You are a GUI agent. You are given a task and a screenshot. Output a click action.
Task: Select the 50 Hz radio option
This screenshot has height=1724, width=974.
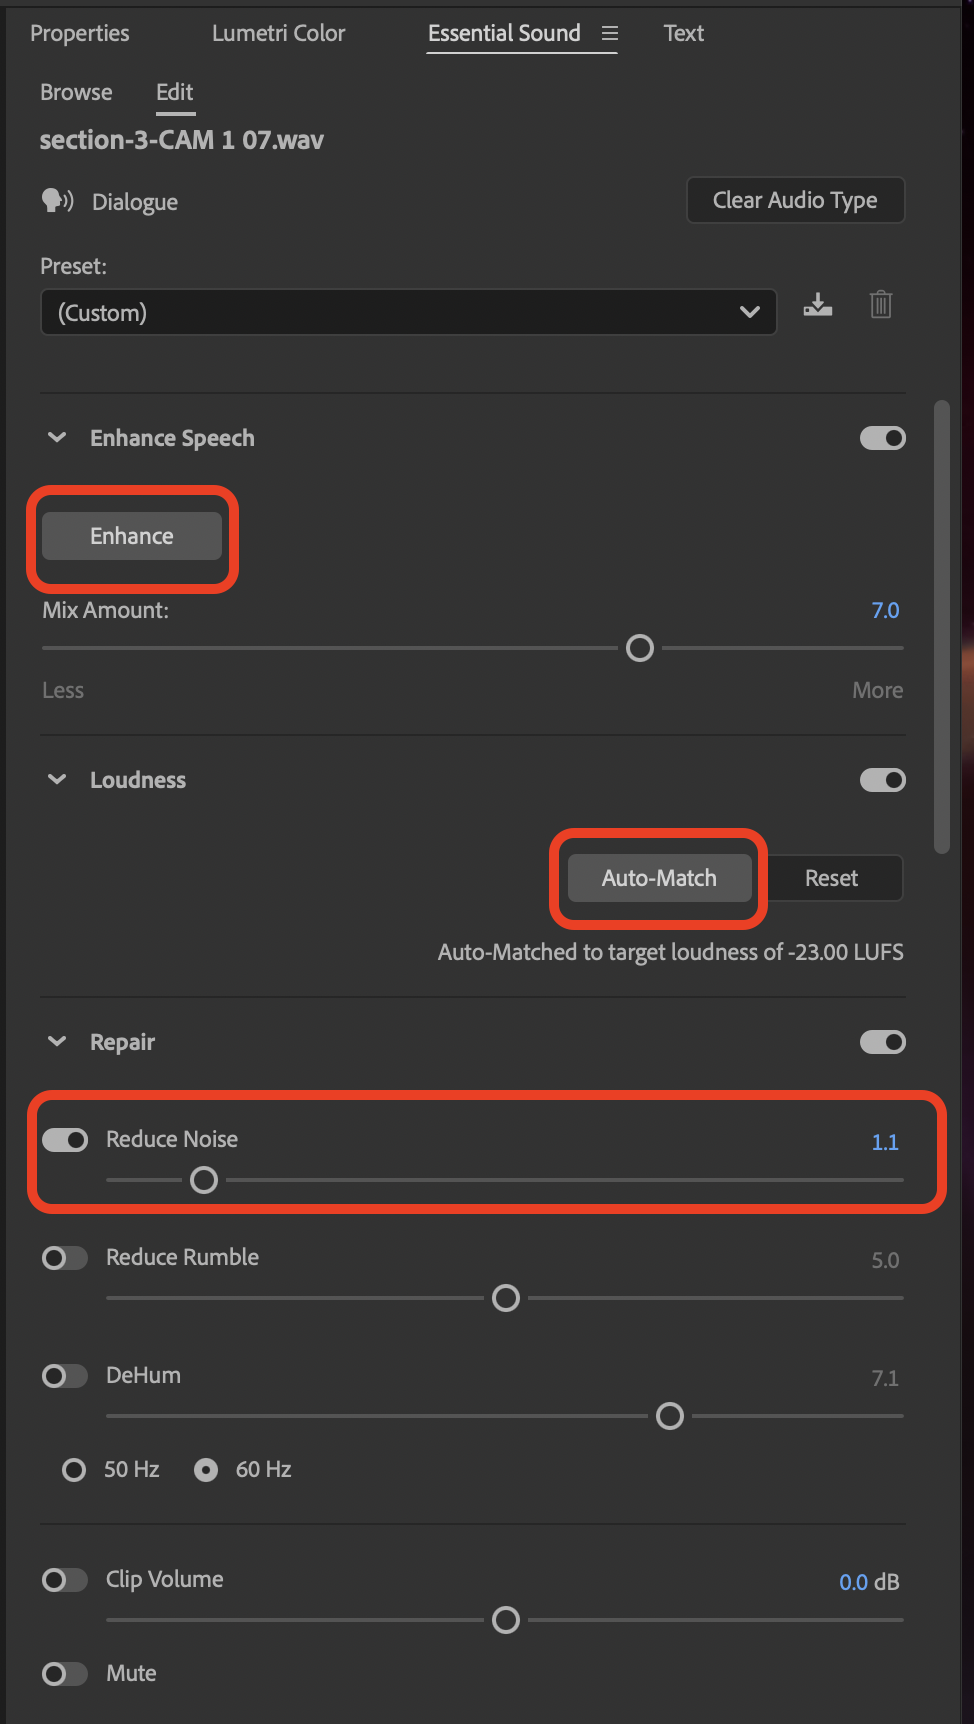(x=74, y=1470)
